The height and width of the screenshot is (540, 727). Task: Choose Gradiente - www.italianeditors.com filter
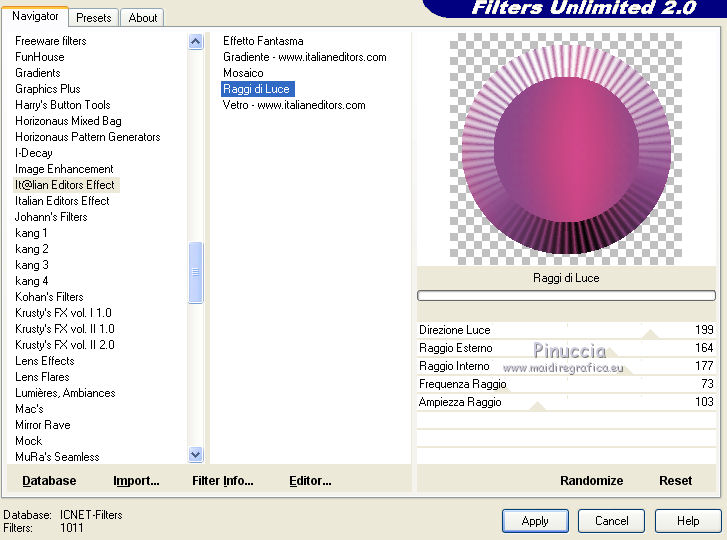(305, 57)
